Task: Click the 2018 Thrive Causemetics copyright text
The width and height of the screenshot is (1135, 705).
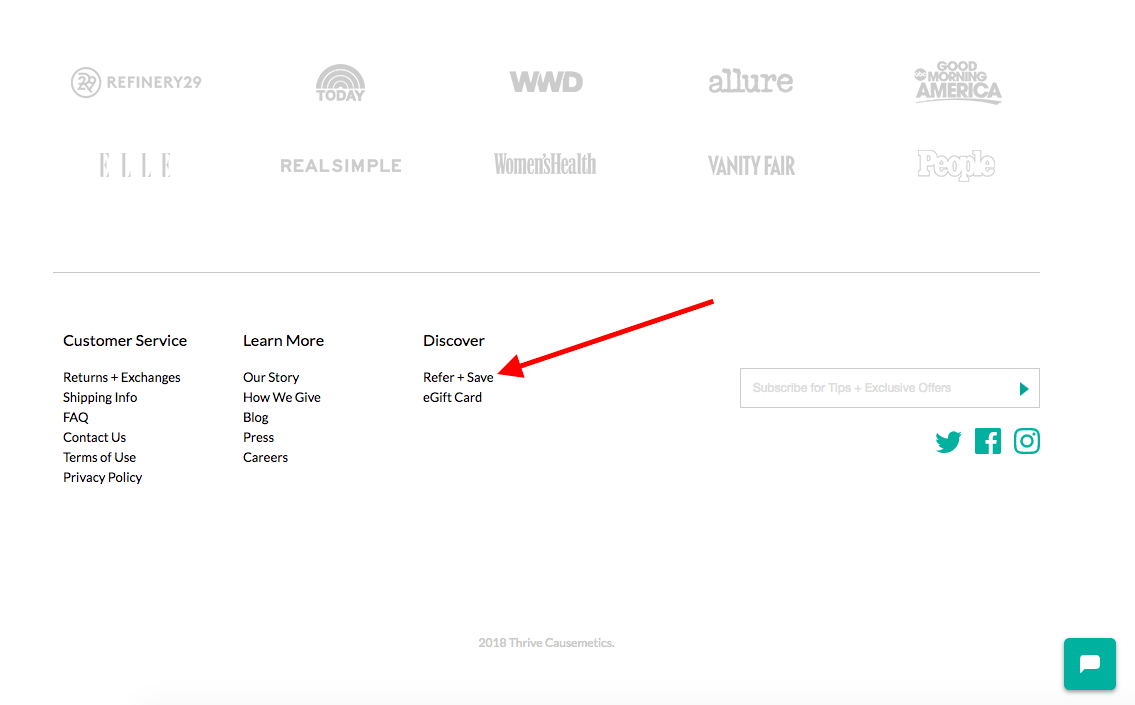Action: (x=547, y=643)
